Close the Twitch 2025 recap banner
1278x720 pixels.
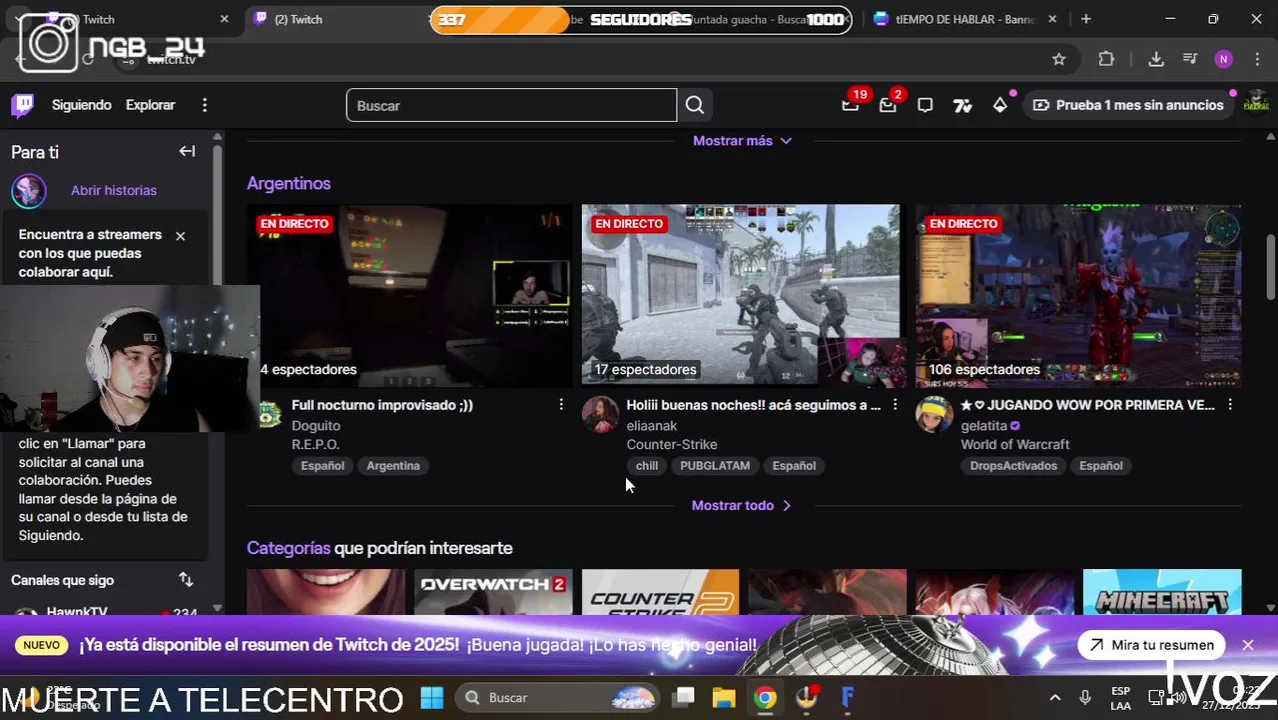tap(1248, 645)
